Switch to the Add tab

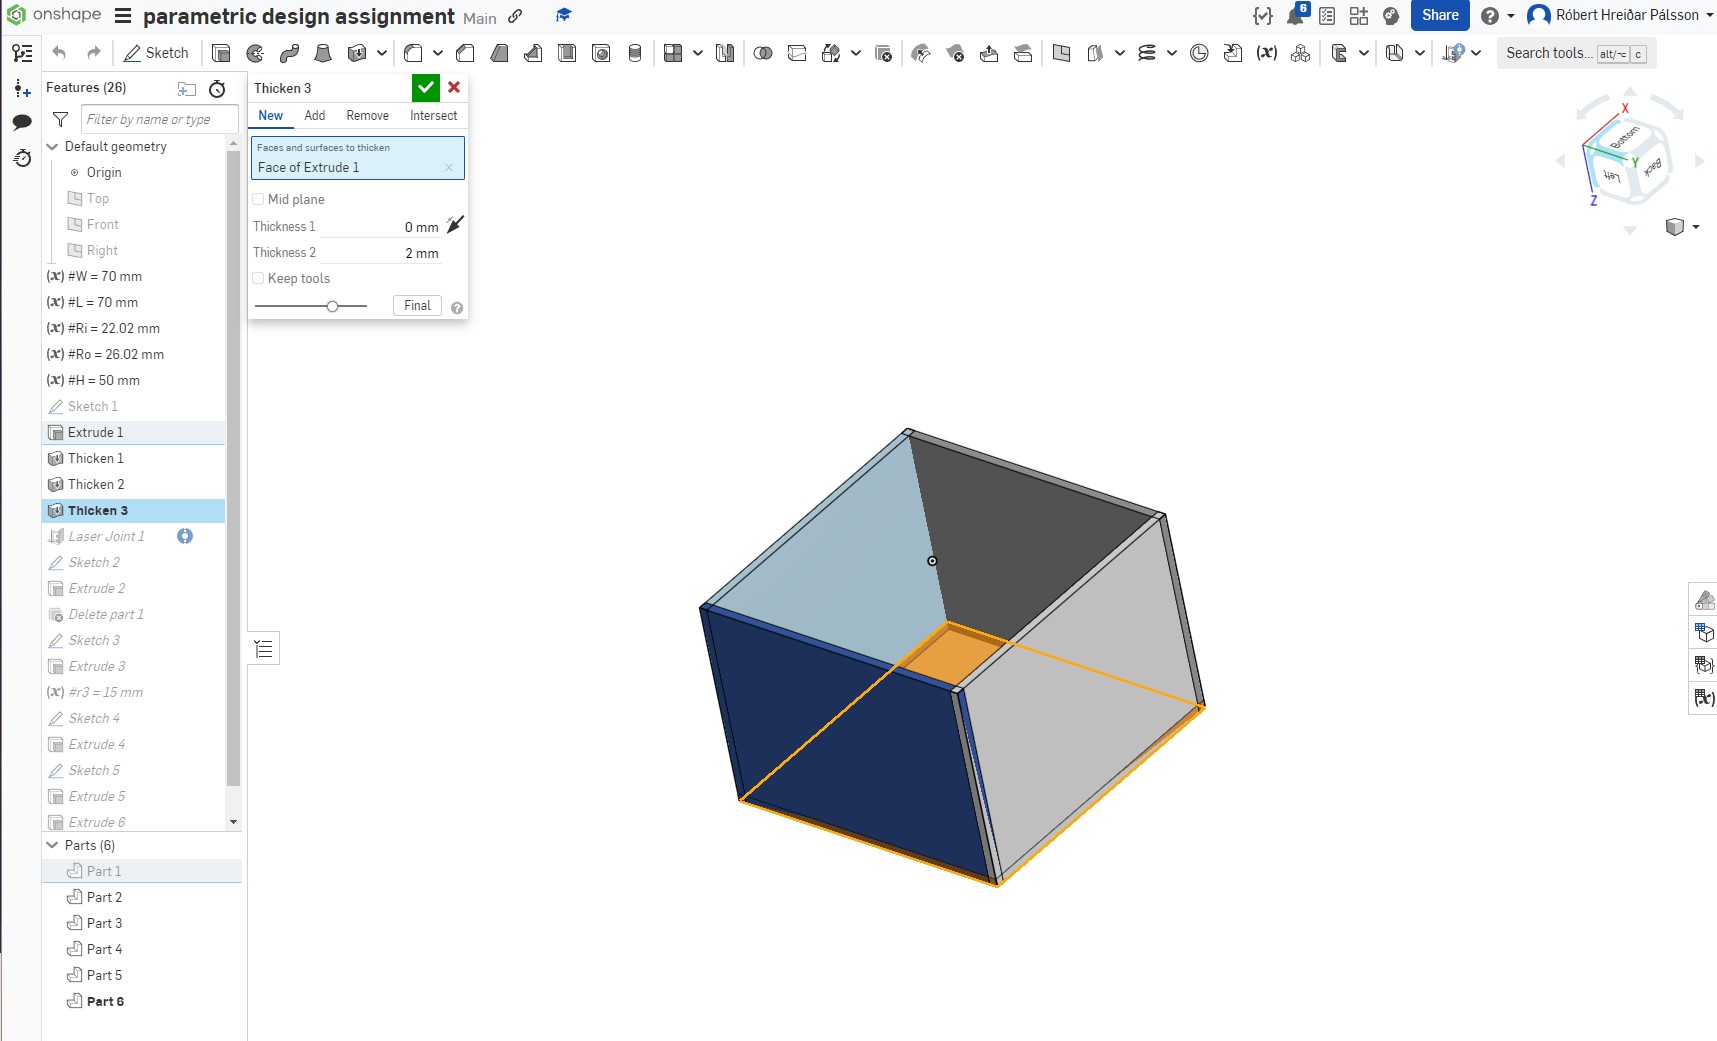coord(315,116)
